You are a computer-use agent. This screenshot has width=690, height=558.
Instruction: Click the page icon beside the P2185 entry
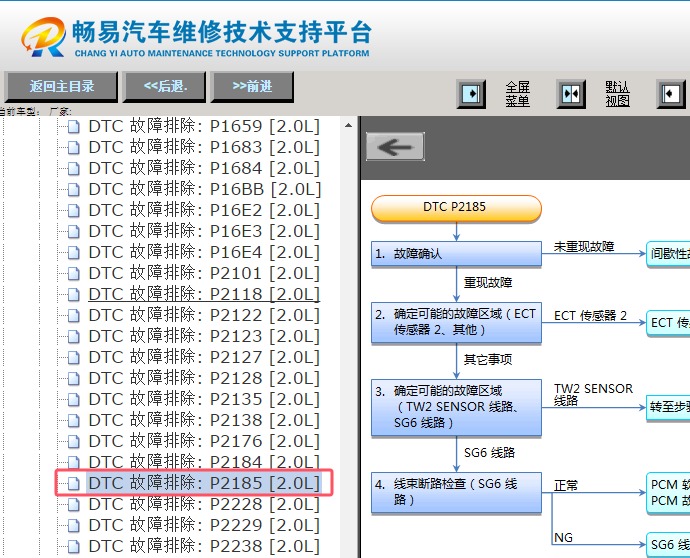pos(73,484)
